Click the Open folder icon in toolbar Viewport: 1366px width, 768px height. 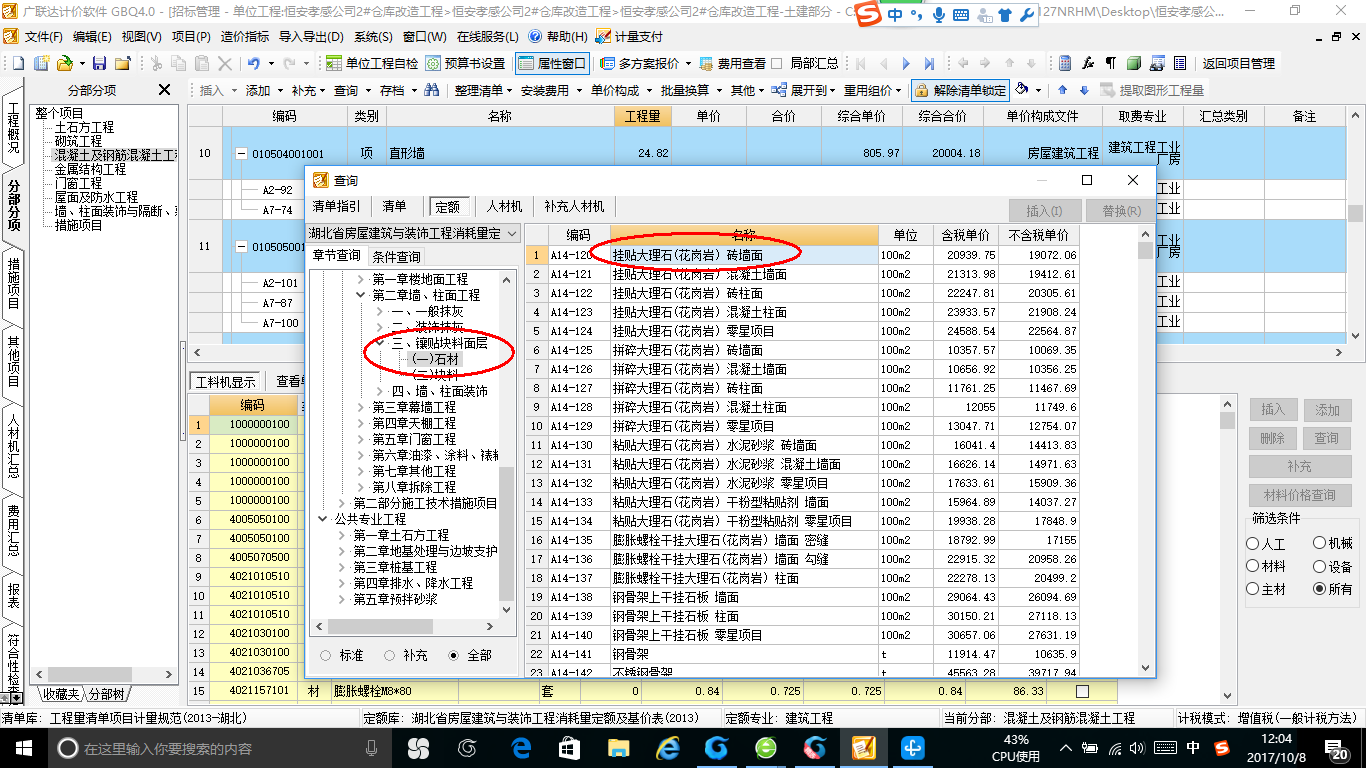64,63
